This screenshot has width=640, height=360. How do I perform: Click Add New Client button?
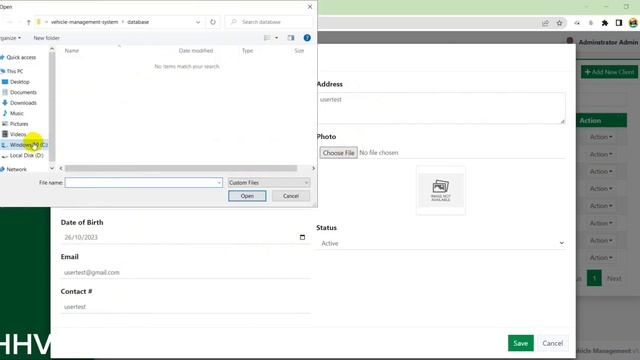coord(609,72)
